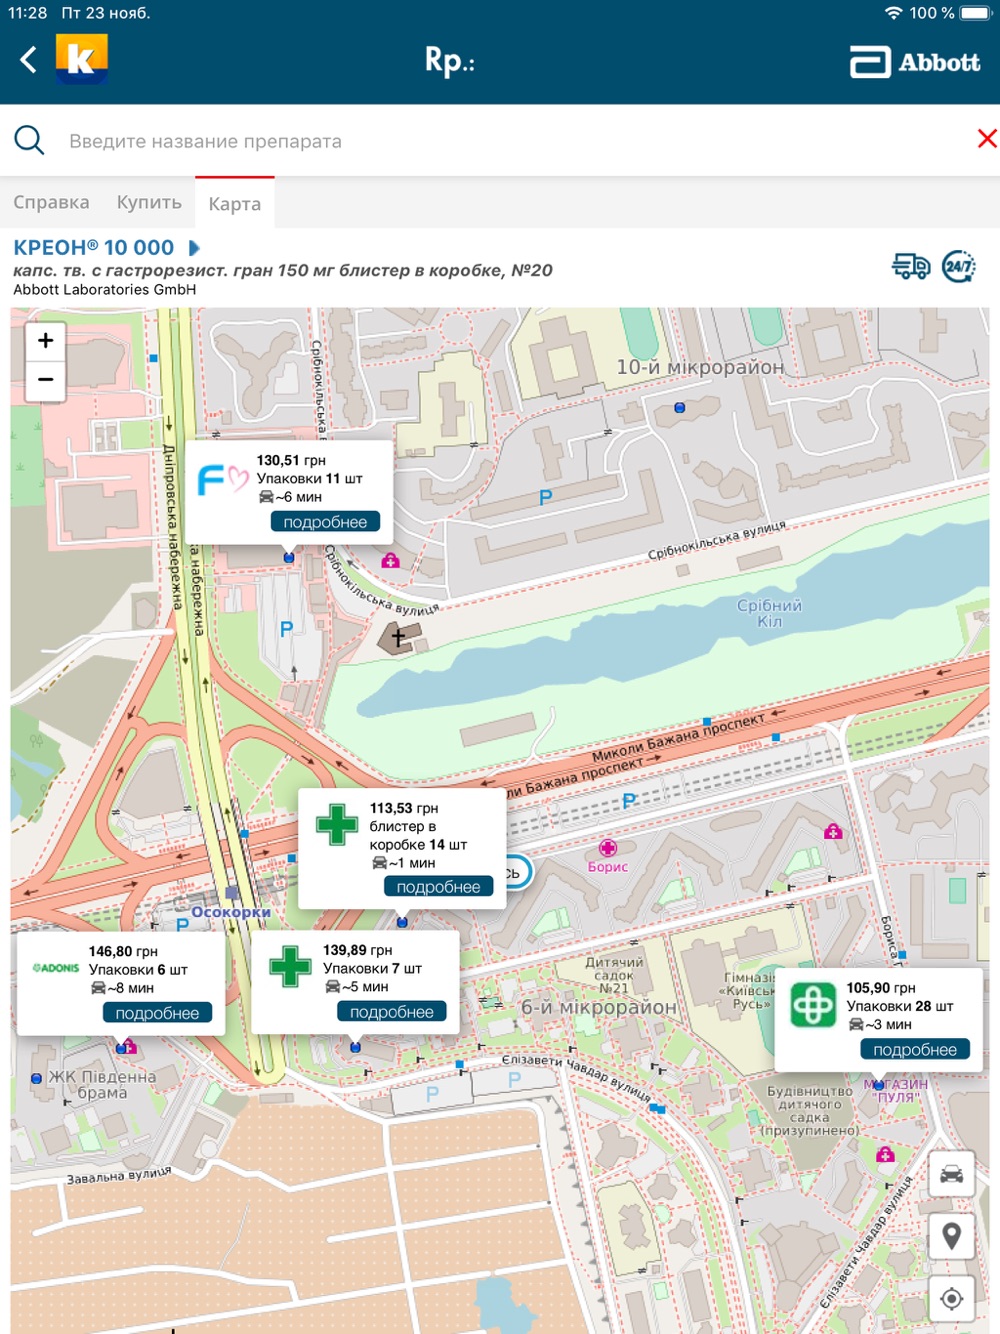Tap the 105,90 грн price text

tap(881, 988)
